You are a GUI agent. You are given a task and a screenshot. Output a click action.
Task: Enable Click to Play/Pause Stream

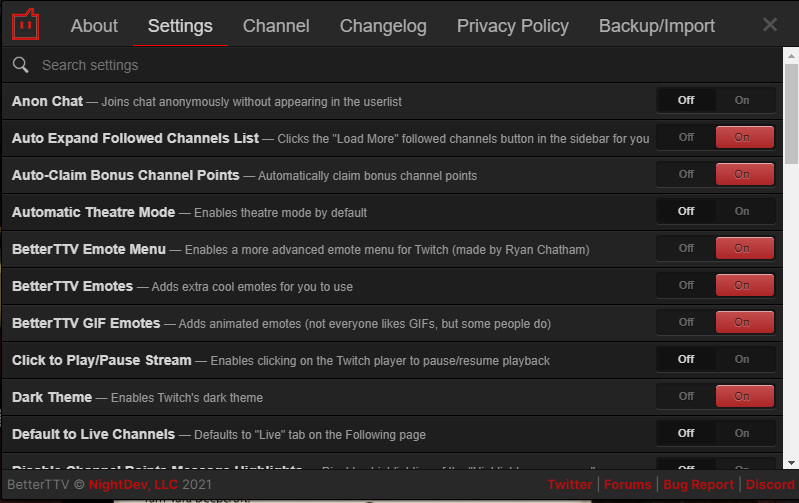pyautogui.click(x=744, y=359)
